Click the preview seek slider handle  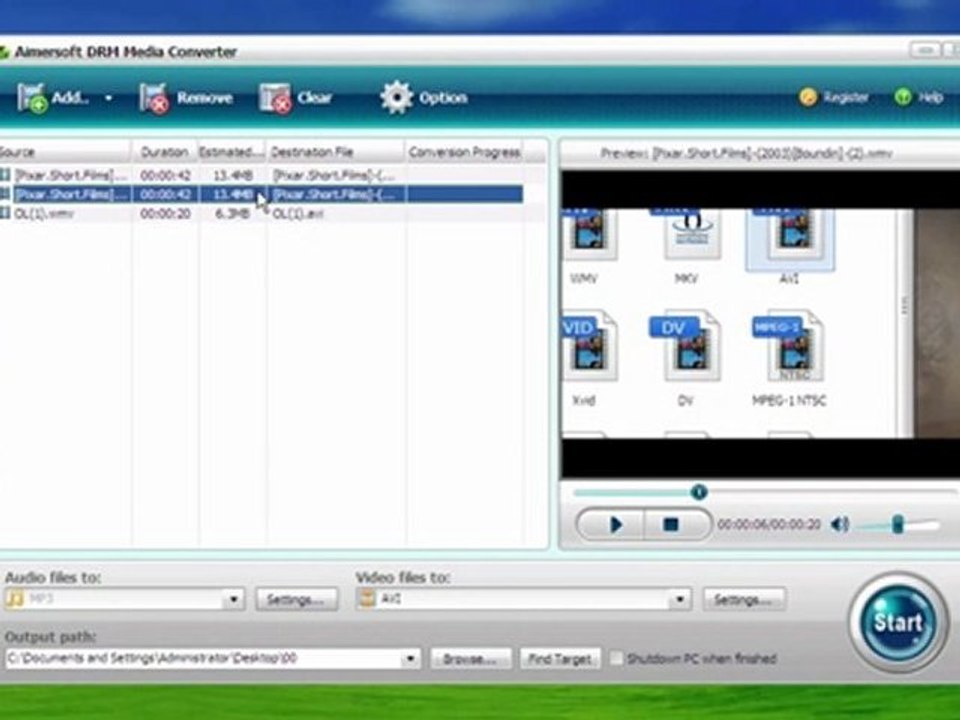(699, 492)
